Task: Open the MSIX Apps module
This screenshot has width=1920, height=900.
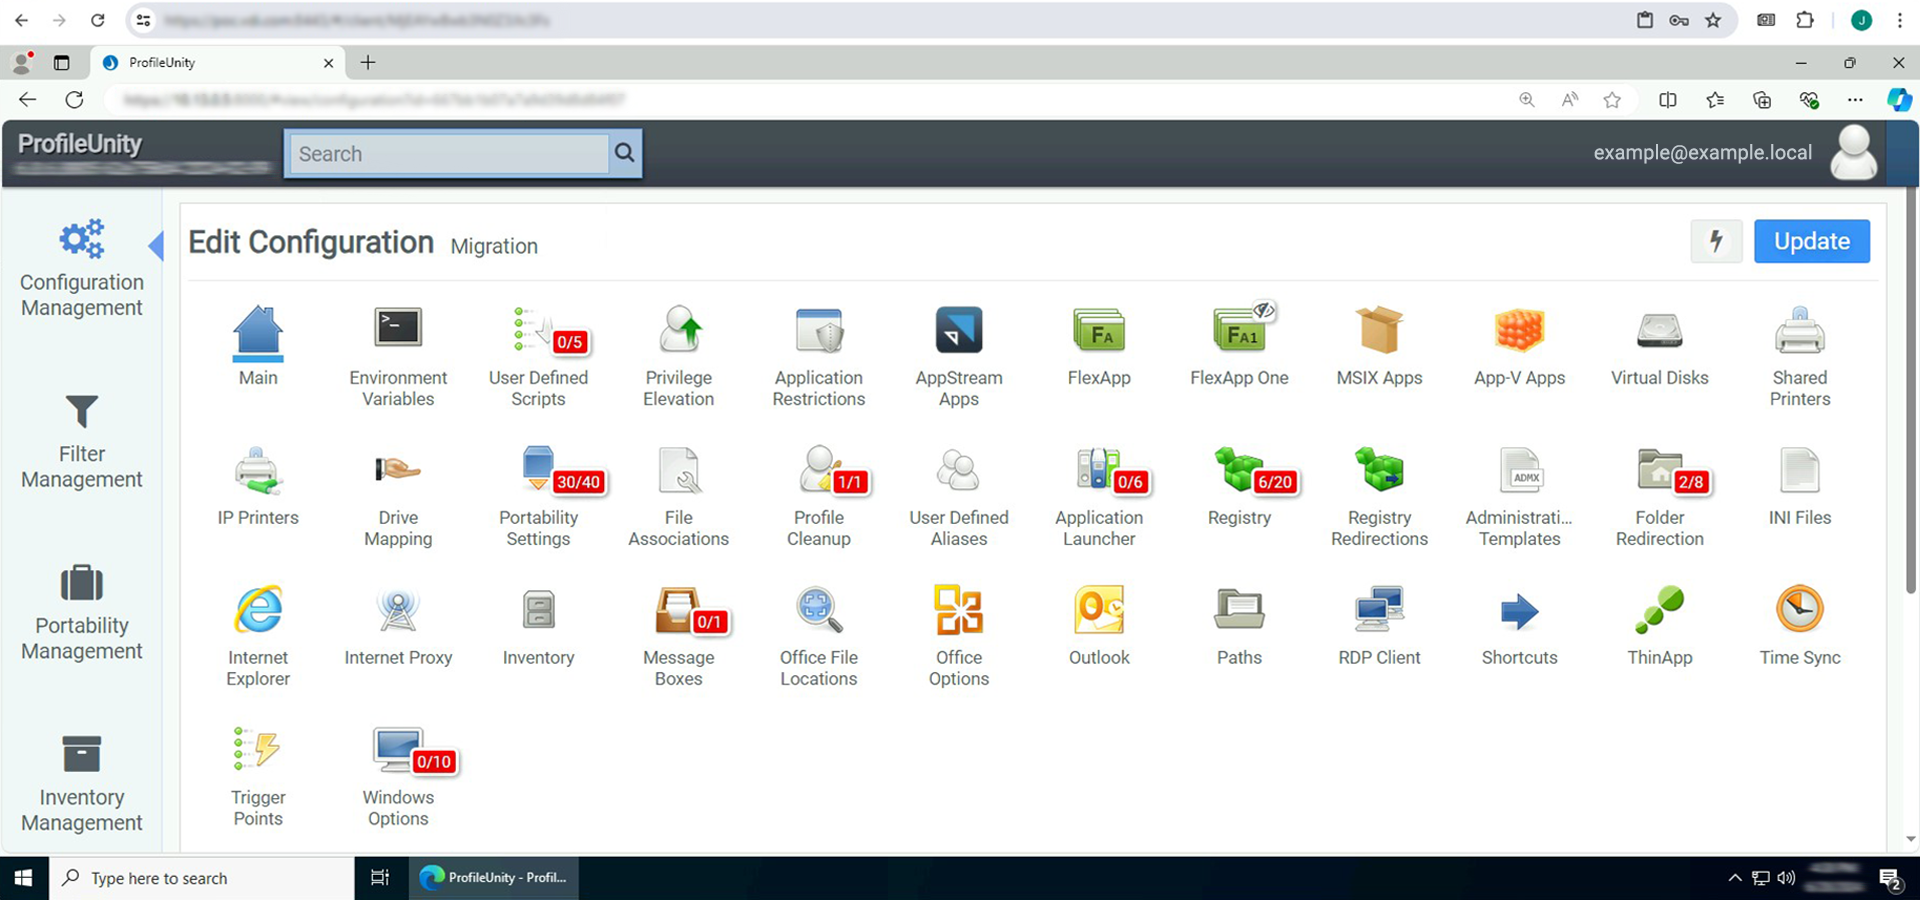Action: pos(1379,332)
